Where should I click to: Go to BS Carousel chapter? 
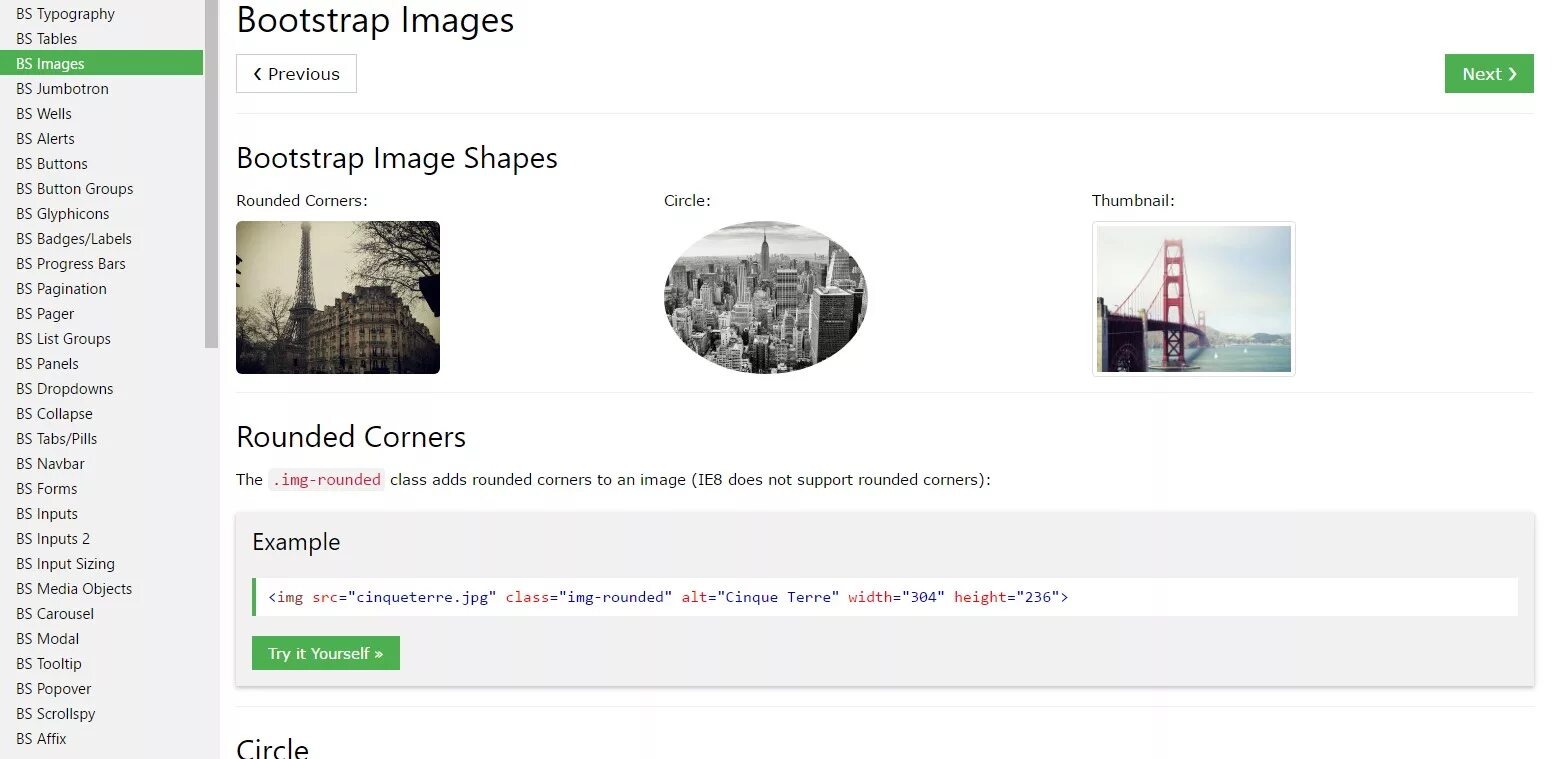(x=55, y=614)
